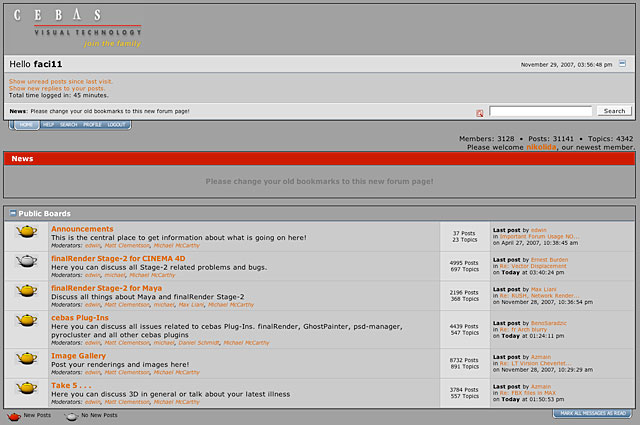
Task: Click the red News section header
Action: pos(320,159)
